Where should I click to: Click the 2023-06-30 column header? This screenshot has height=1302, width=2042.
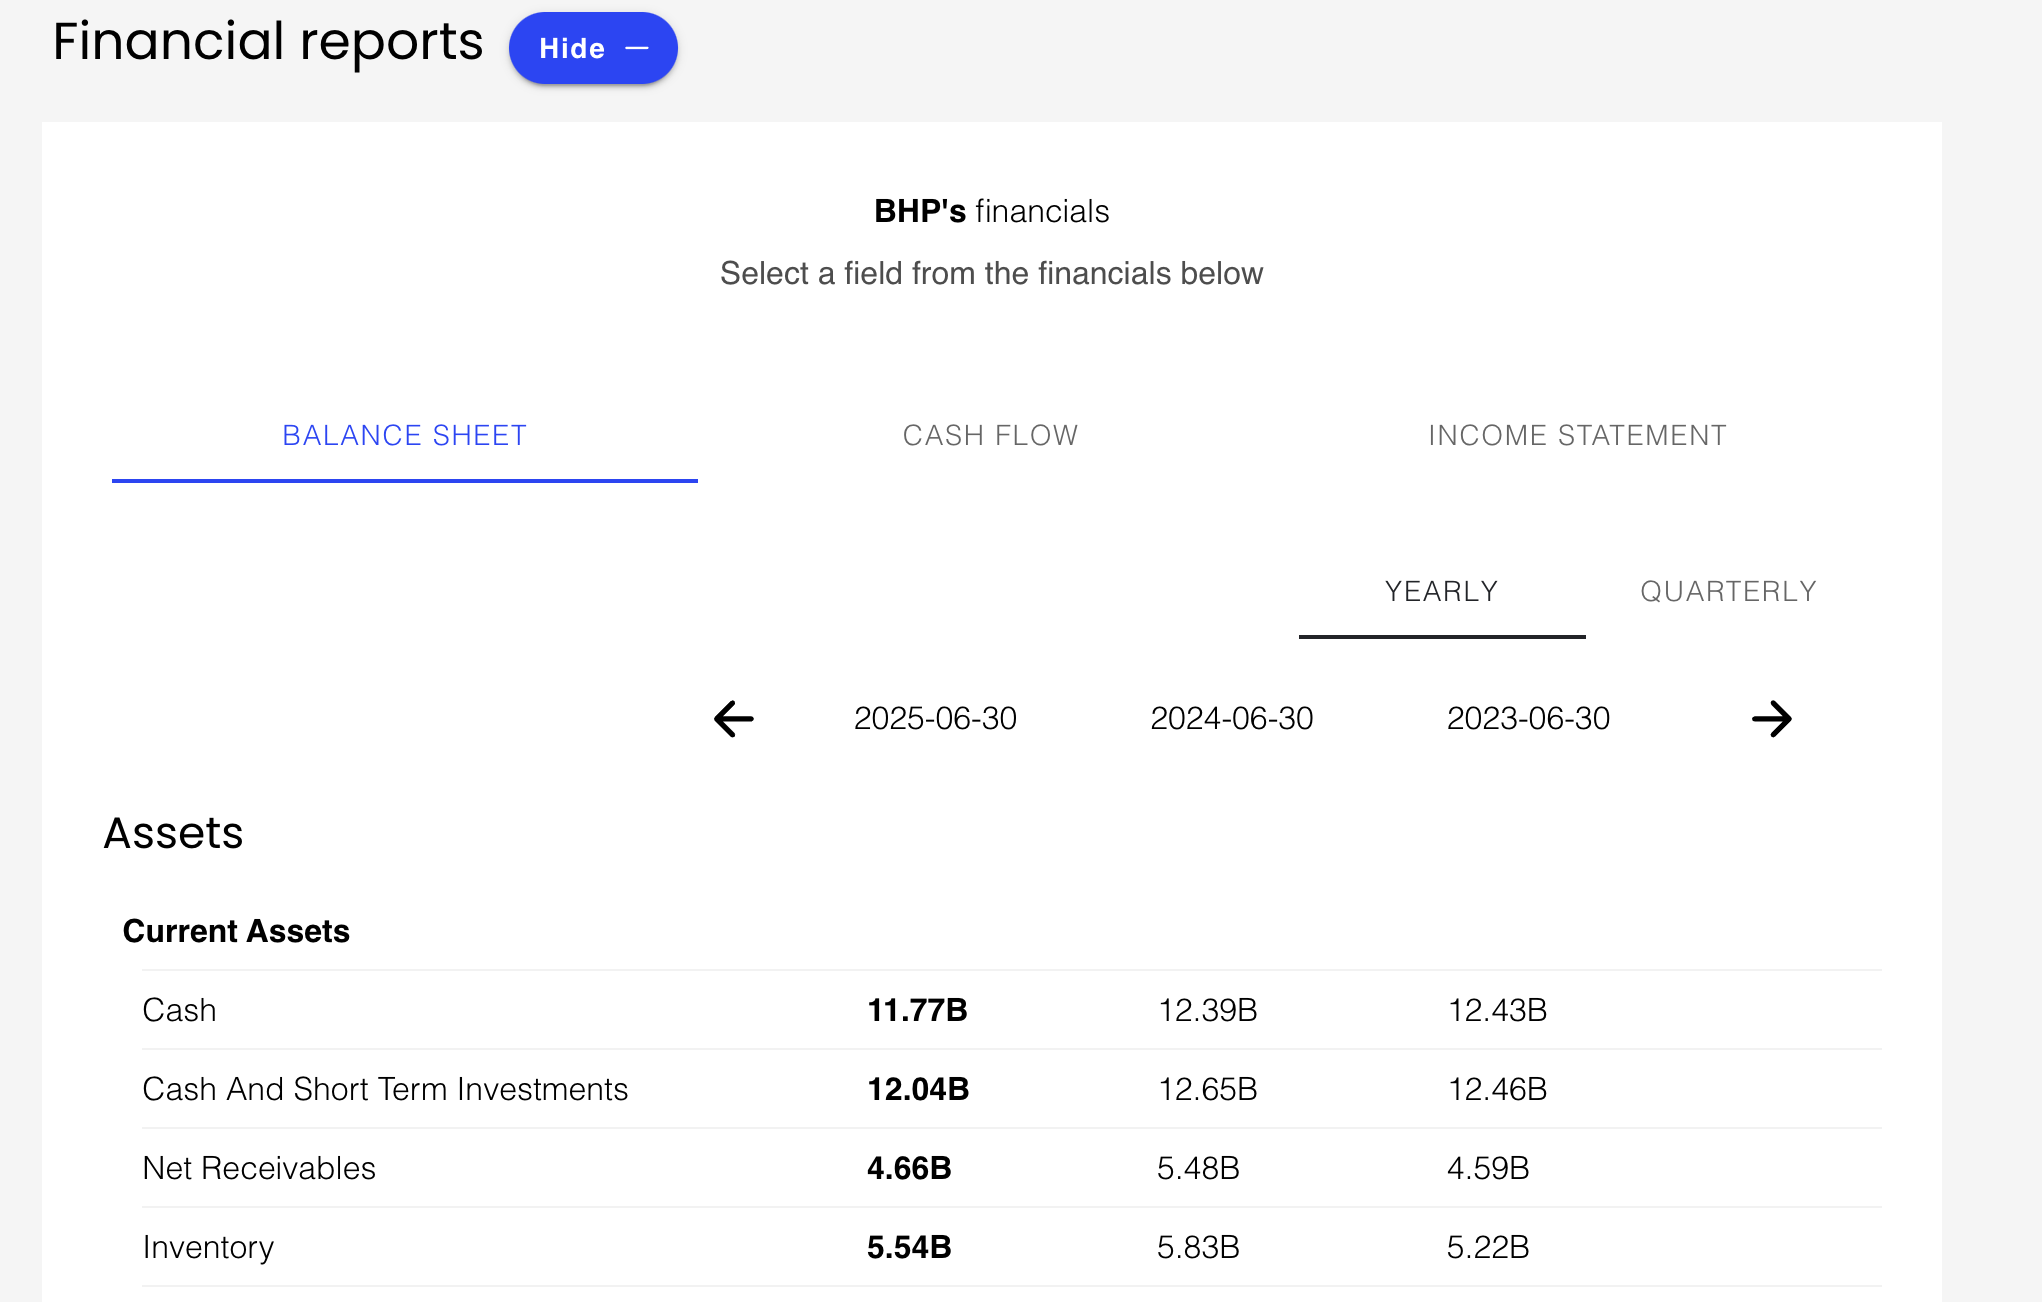1528,718
